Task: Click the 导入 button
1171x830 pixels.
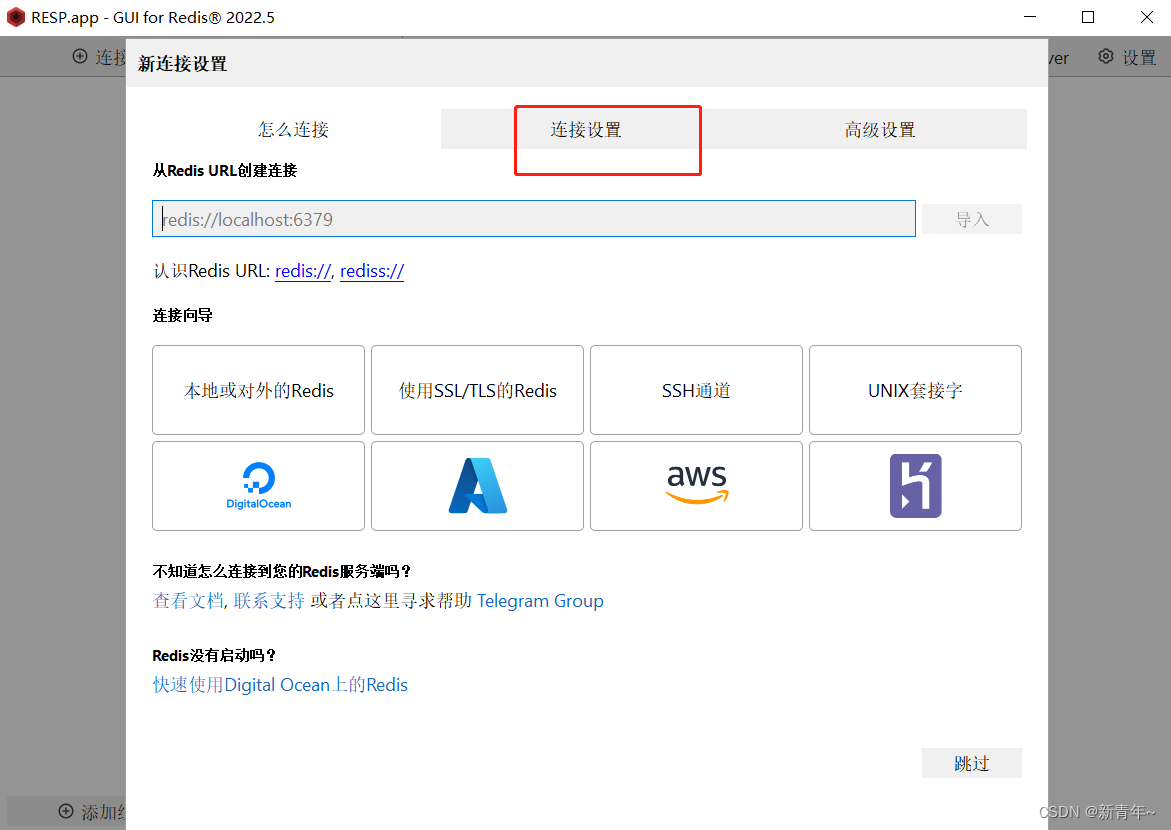Action: coord(970,218)
